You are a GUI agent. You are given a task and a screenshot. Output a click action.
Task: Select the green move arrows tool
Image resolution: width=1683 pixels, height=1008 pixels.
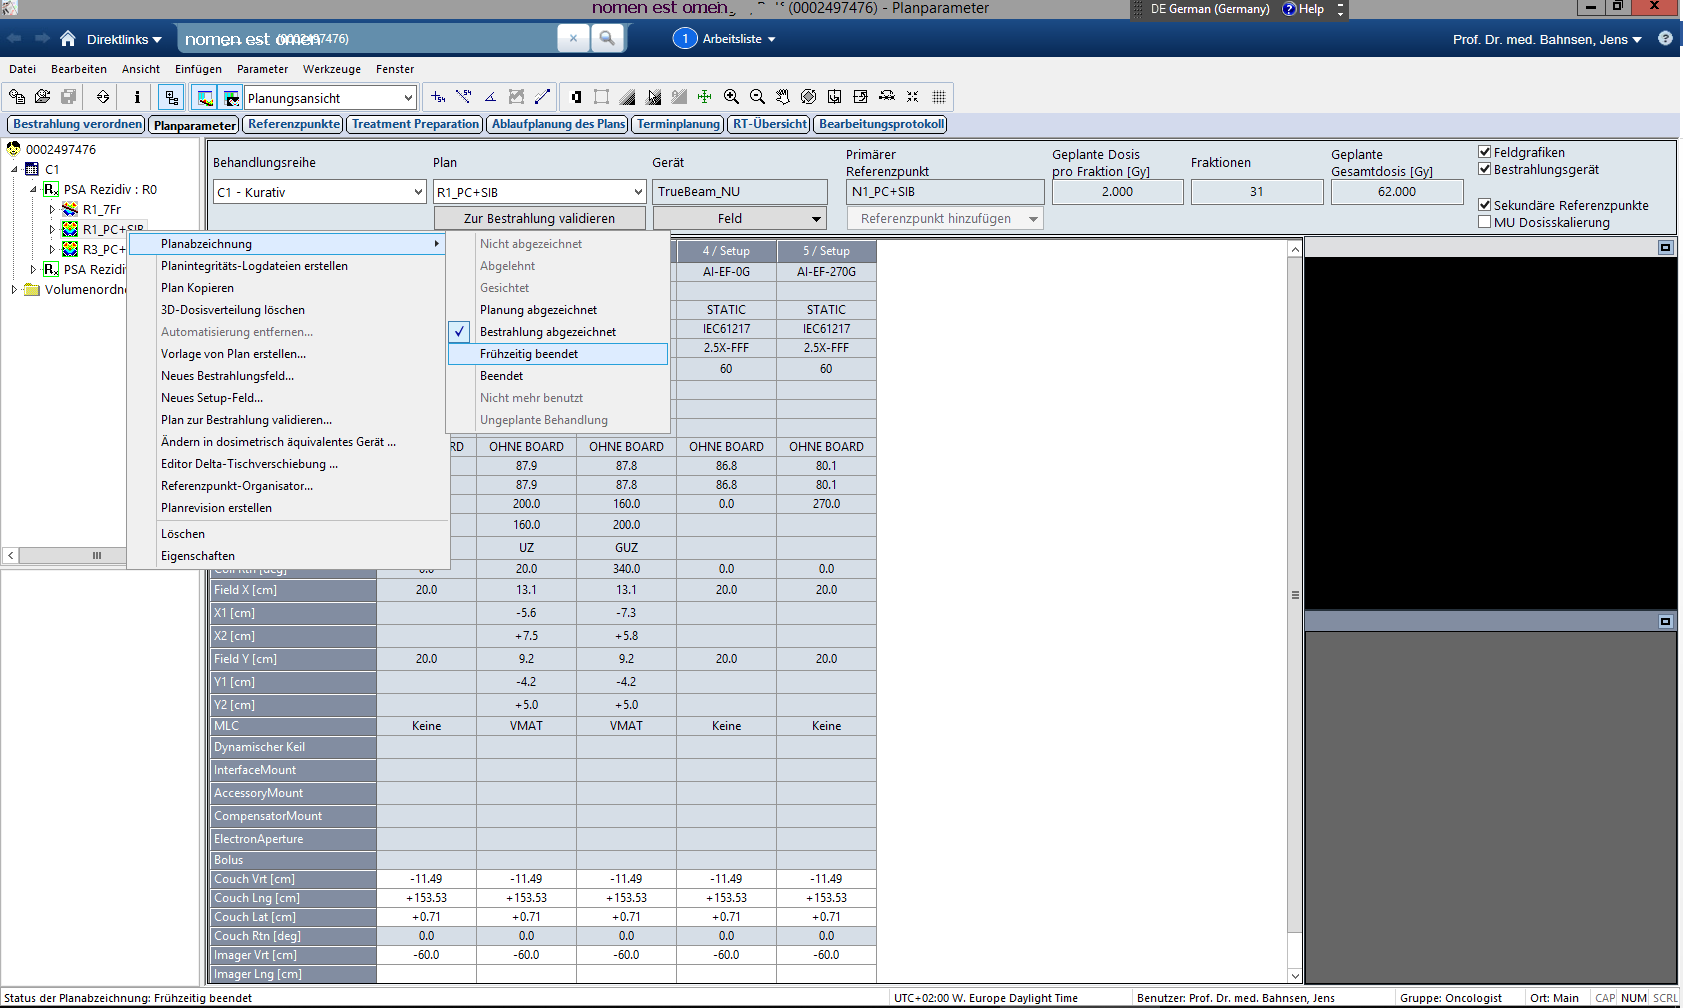(x=705, y=97)
